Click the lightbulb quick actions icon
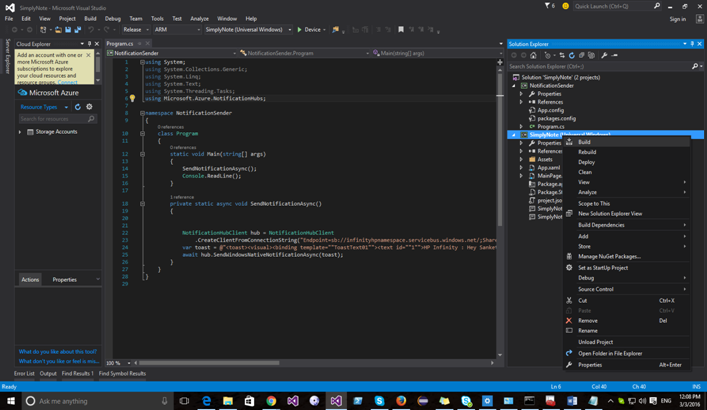The image size is (707, 410). [x=132, y=99]
